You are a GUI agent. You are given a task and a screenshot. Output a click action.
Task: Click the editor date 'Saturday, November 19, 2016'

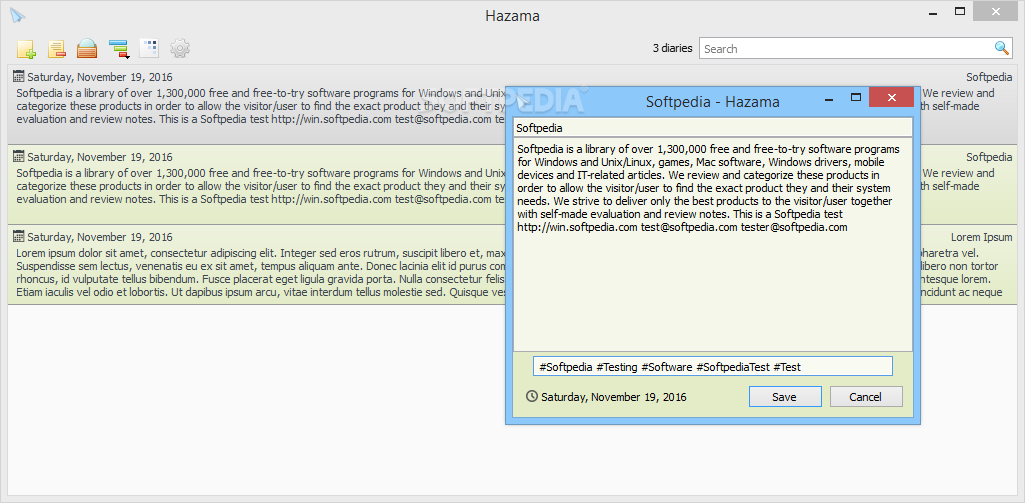[614, 397]
